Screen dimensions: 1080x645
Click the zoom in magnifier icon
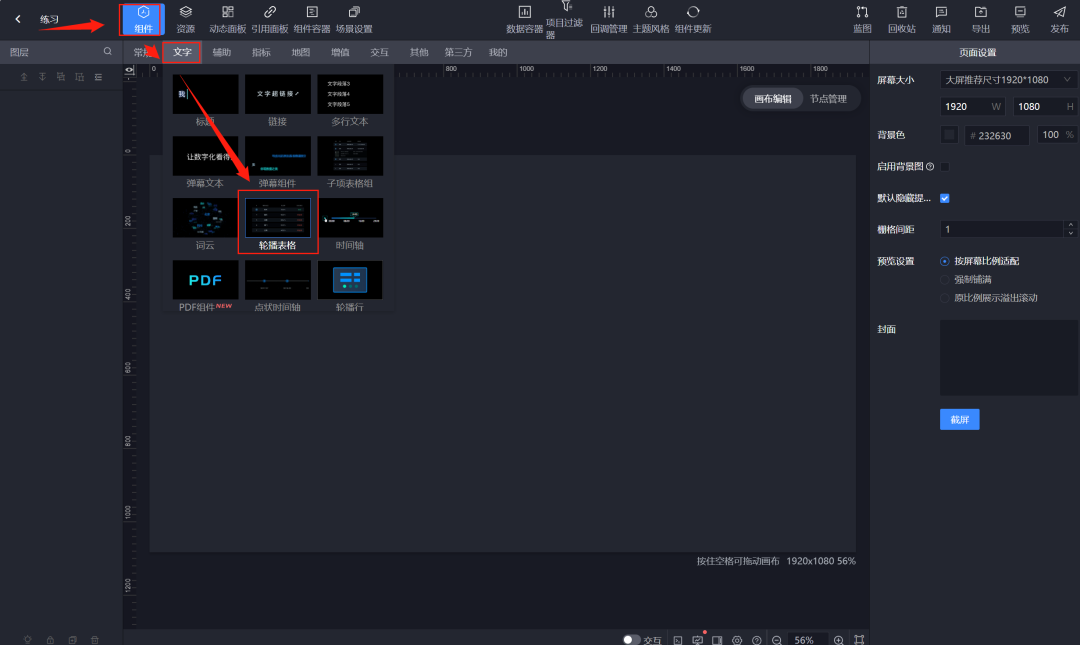(x=838, y=640)
